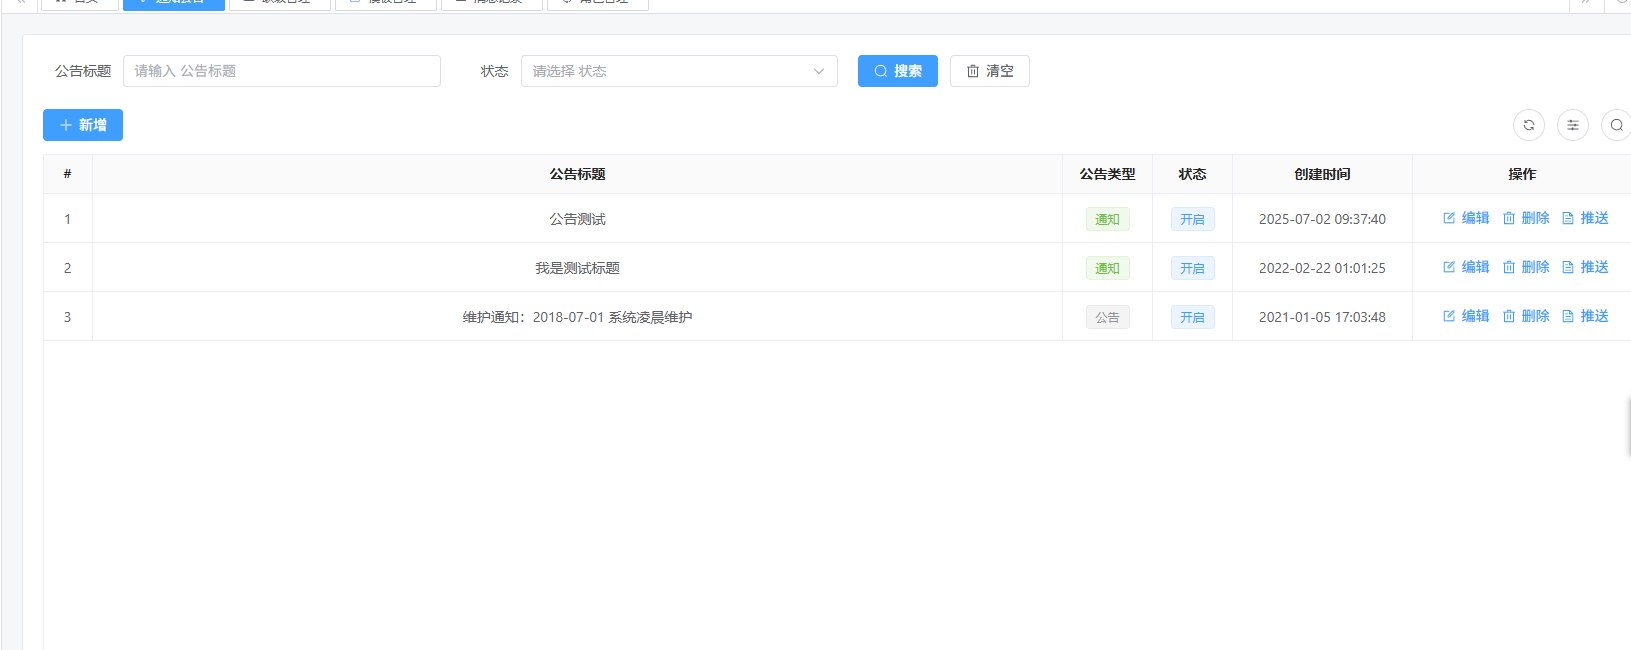This screenshot has width=1631, height=650.
Task: Delete the 公告测试 announcement row
Action: click(1526, 218)
